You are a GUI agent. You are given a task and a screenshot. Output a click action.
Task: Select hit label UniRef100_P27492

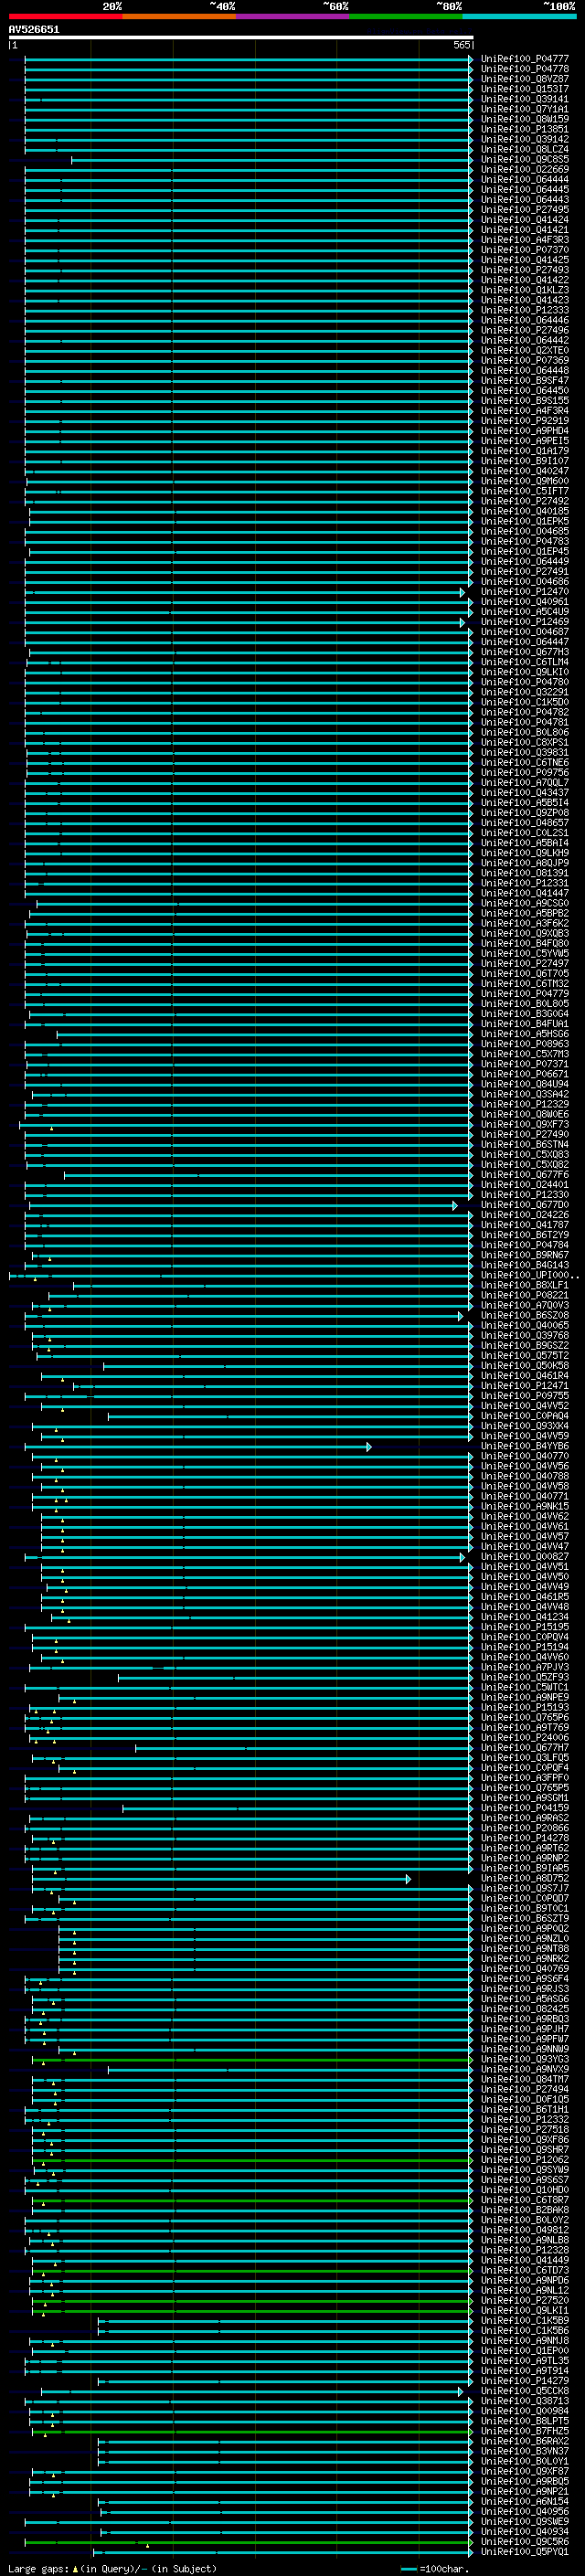[x=525, y=501]
